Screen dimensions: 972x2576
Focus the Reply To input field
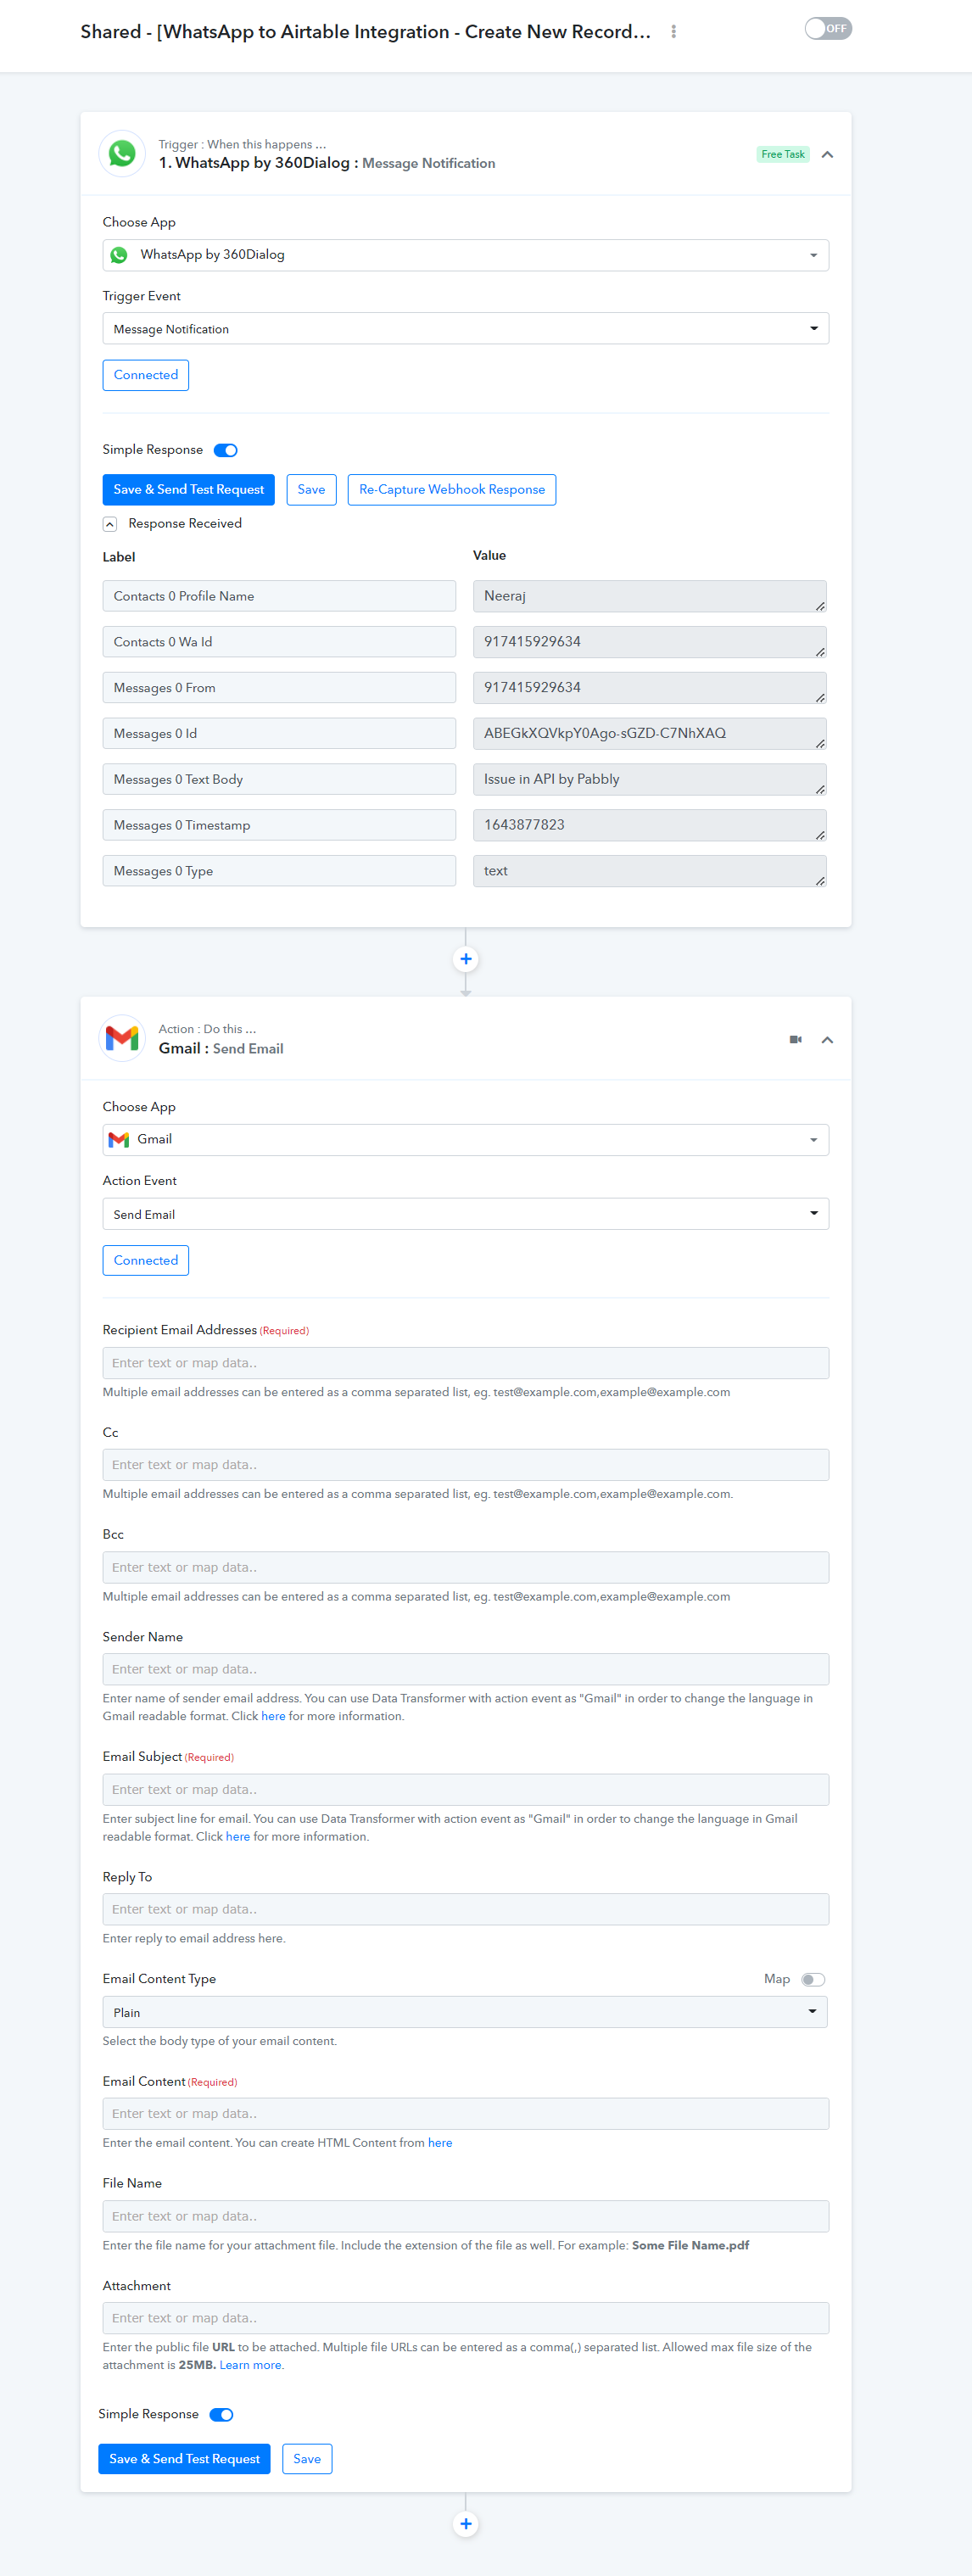pos(465,1909)
